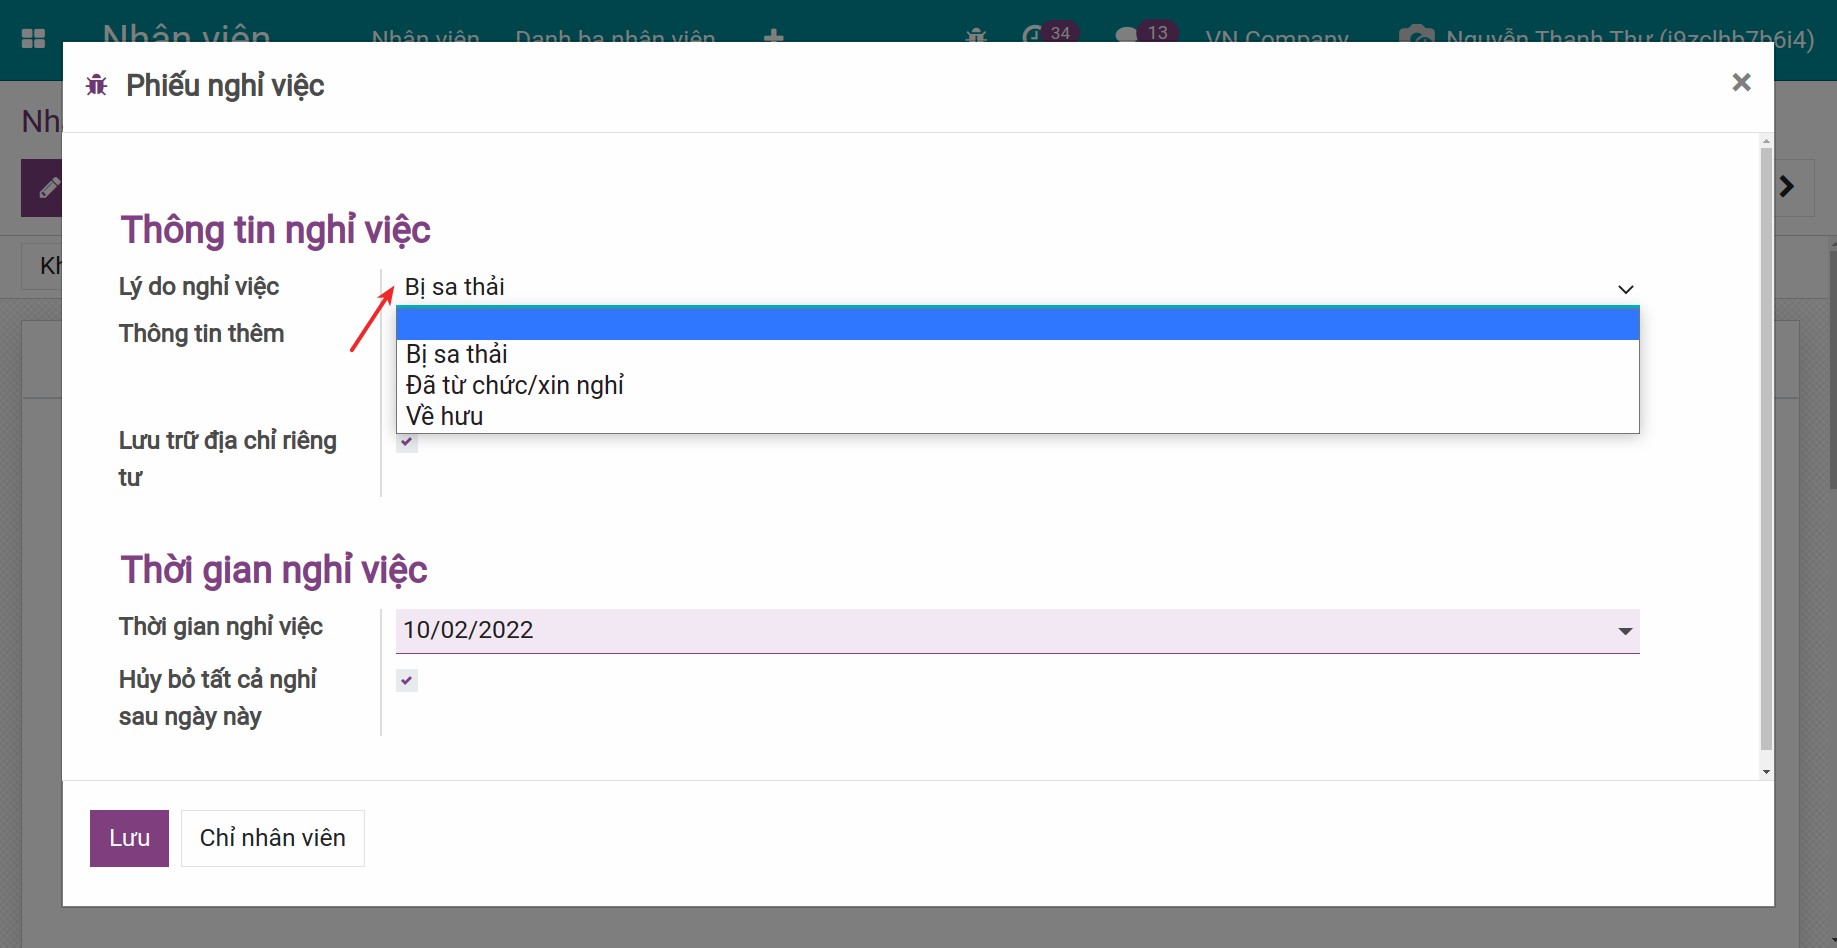Click the date field showing 10/02/2022
This screenshot has width=1837, height=948.
point(1000,631)
